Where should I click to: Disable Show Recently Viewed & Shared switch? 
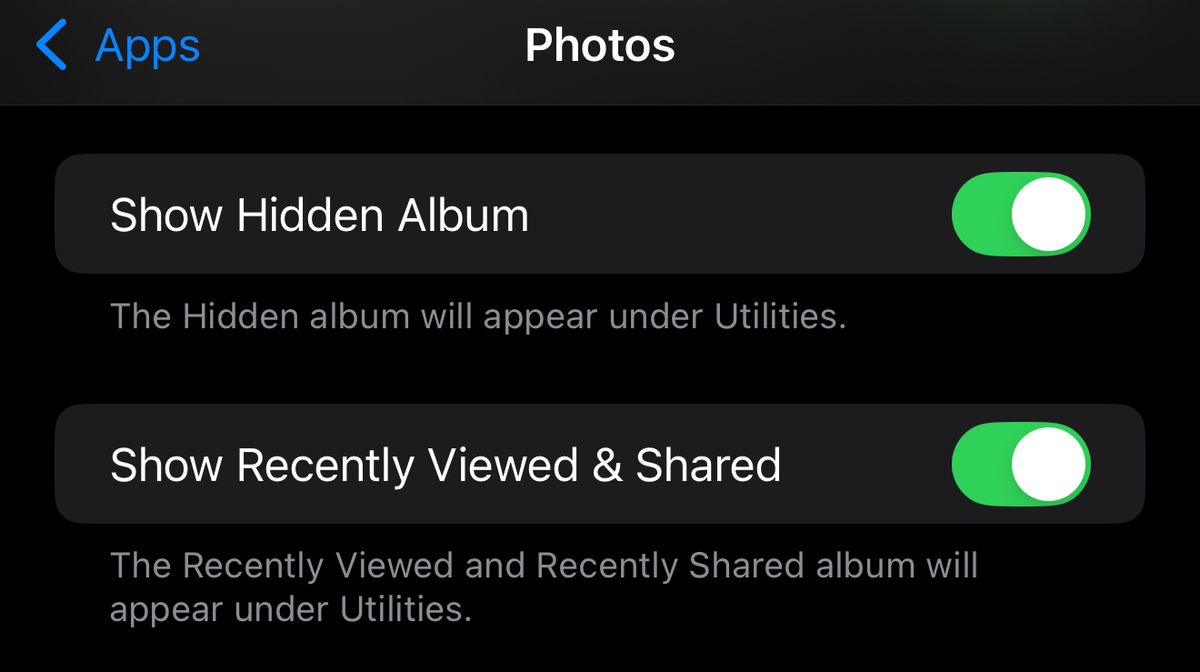click(x=1020, y=464)
